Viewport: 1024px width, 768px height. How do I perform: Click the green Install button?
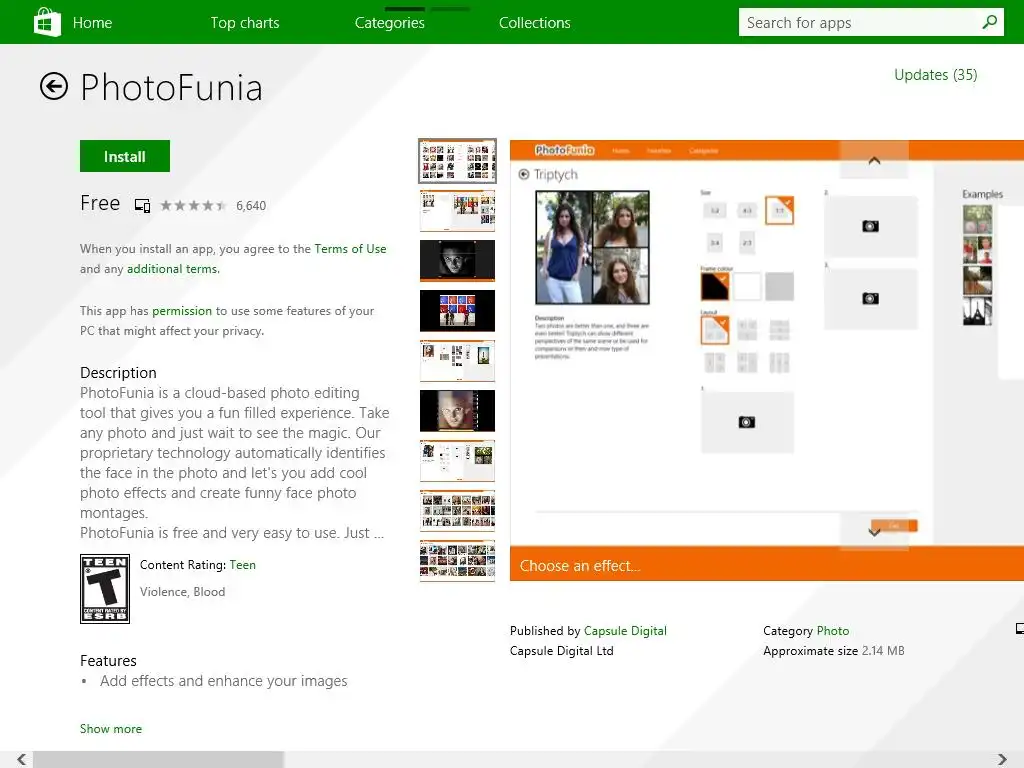point(125,156)
